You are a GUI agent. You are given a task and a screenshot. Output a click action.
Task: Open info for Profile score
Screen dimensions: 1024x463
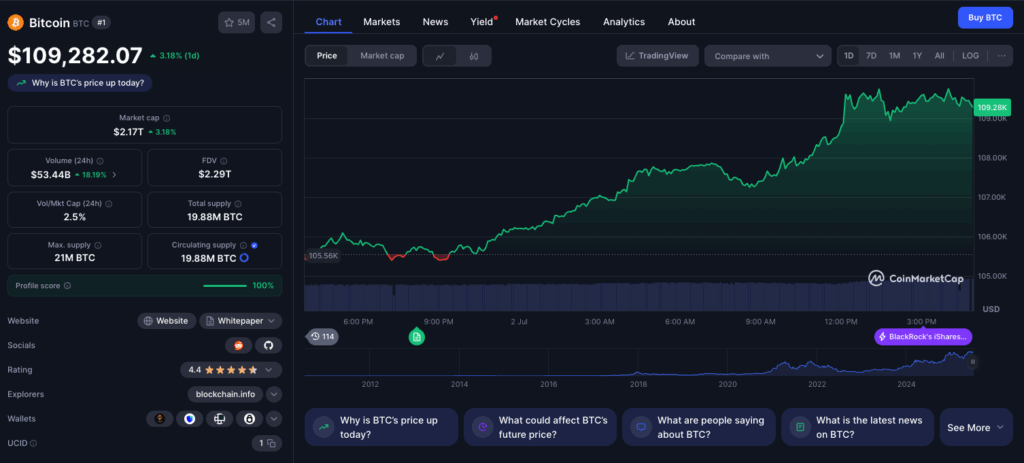click(67, 286)
